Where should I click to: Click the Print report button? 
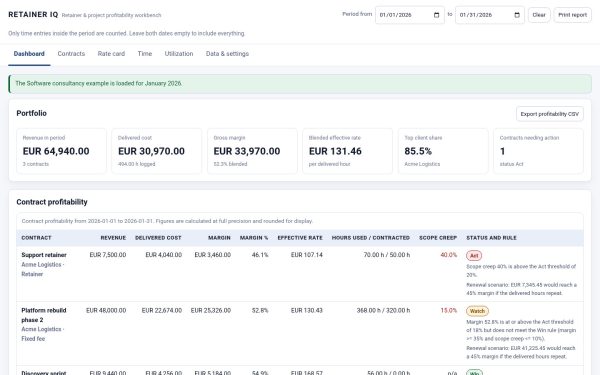(572, 15)
